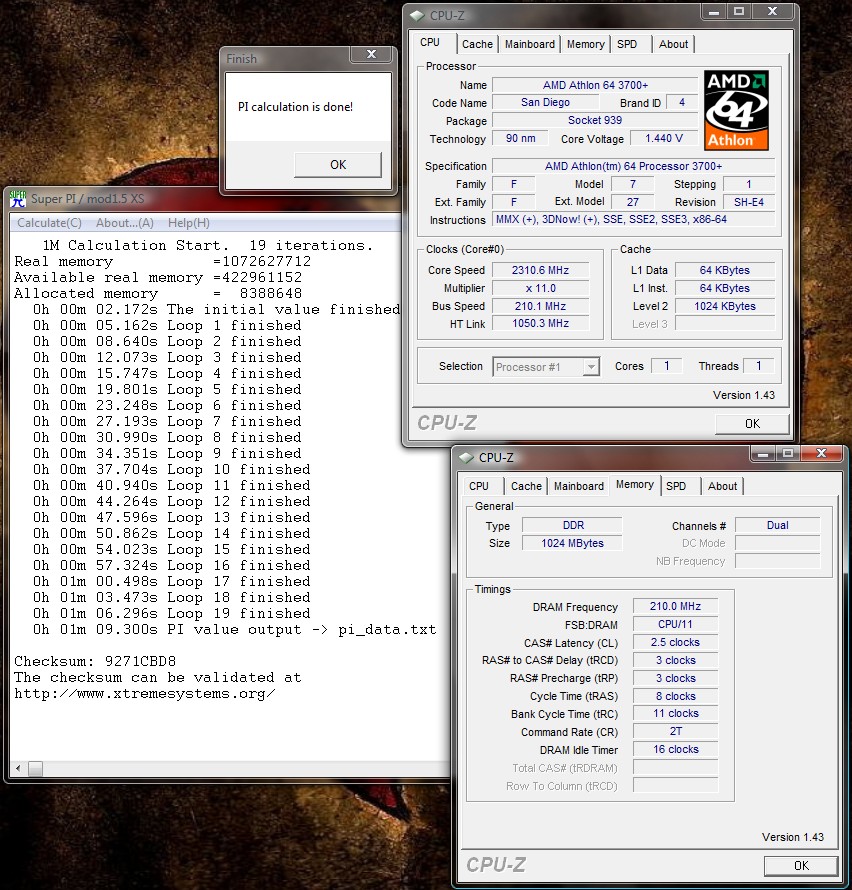Switch to Cache tab in lower CPU-Z window
The height and width of the screenshot is (890, 852).
(526, 486)
